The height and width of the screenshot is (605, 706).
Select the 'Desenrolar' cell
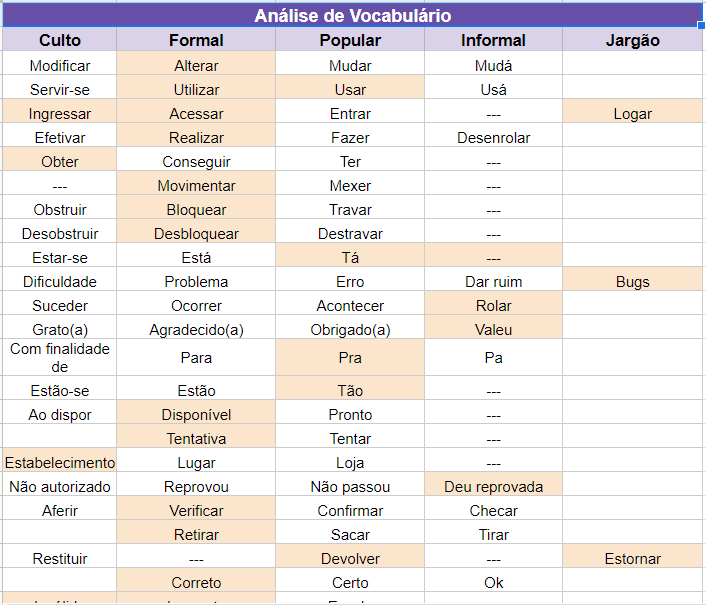(x=493, y=138)
